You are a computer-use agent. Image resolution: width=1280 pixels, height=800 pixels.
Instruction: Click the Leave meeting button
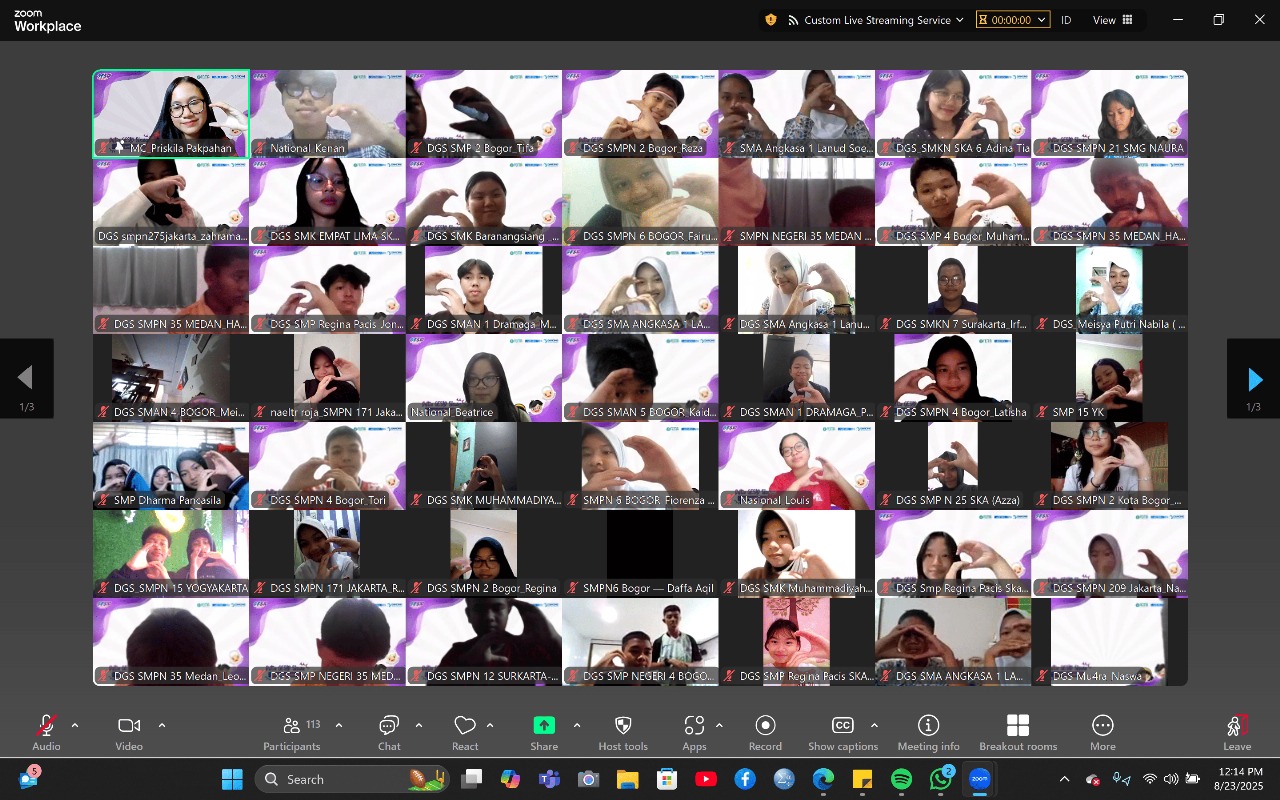pos(1237,732)
